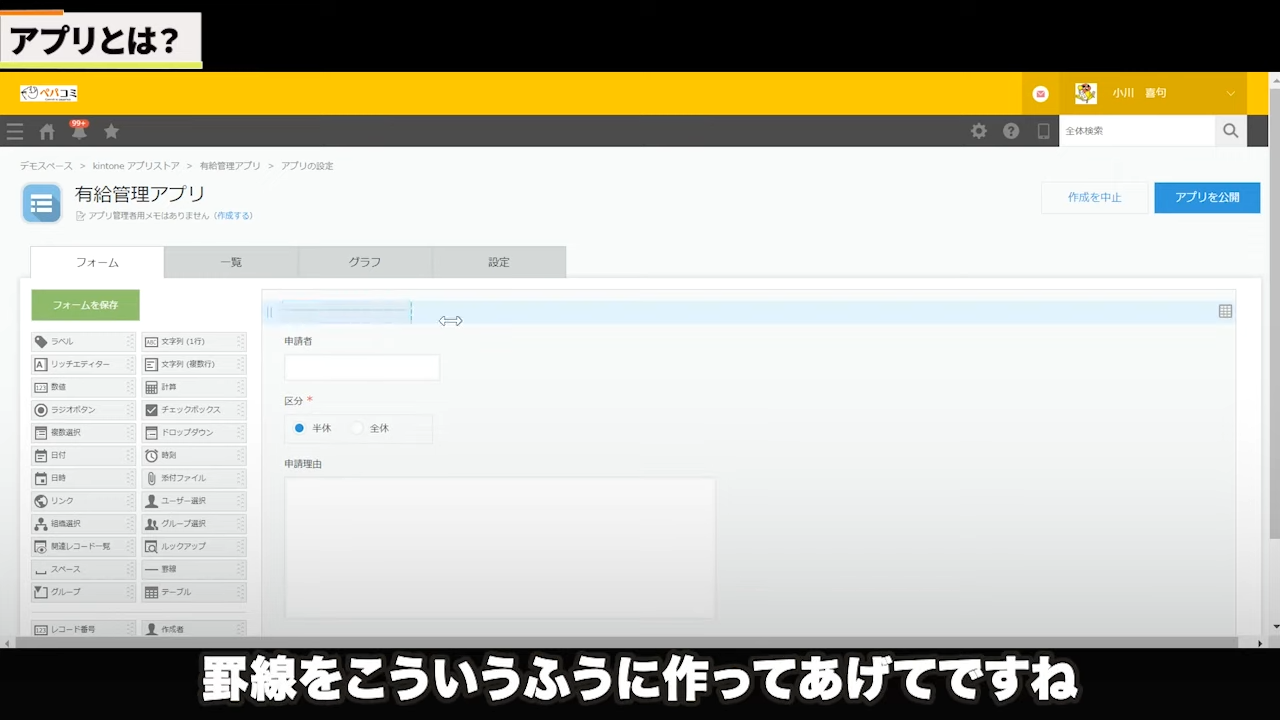This screenshot has height=720, width=1280.
Task: Click the フォームを保存 button
Action: (x=85, y=305)
